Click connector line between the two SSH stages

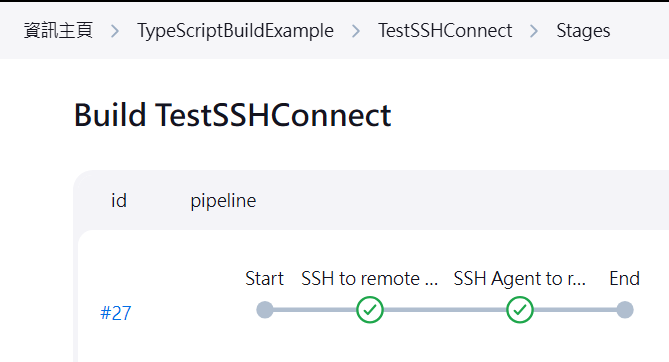coord(445,310)
